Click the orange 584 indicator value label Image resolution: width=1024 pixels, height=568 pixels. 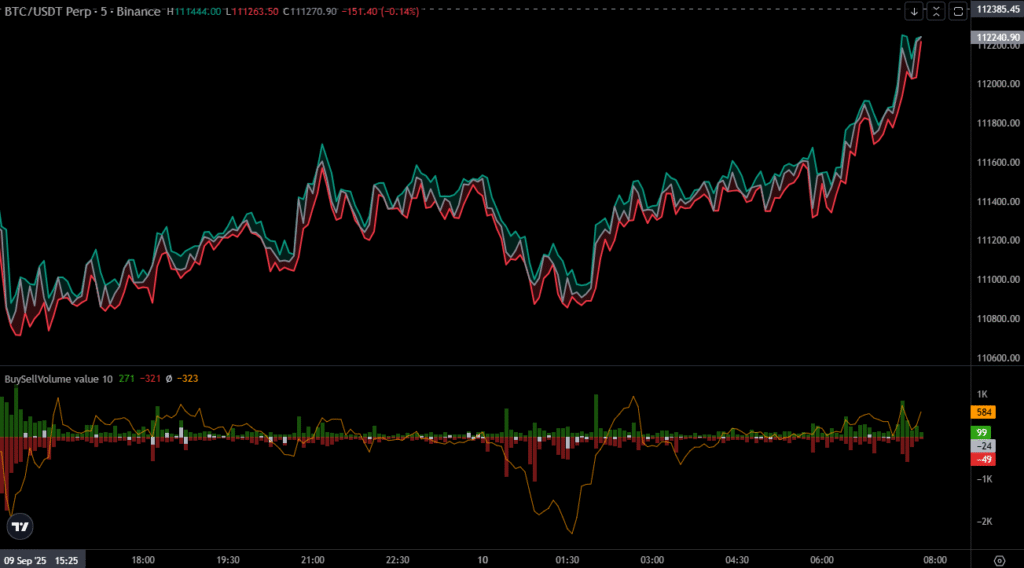click(x=982, y=412)
